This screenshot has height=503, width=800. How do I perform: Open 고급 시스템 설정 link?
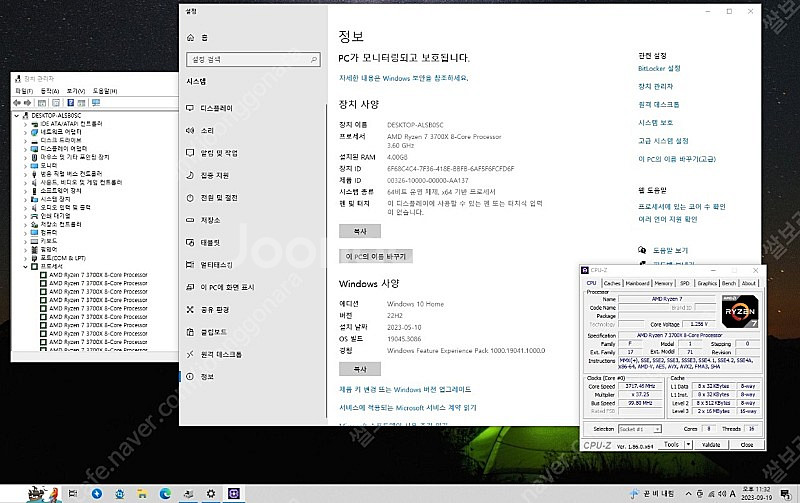click(663, 141)
